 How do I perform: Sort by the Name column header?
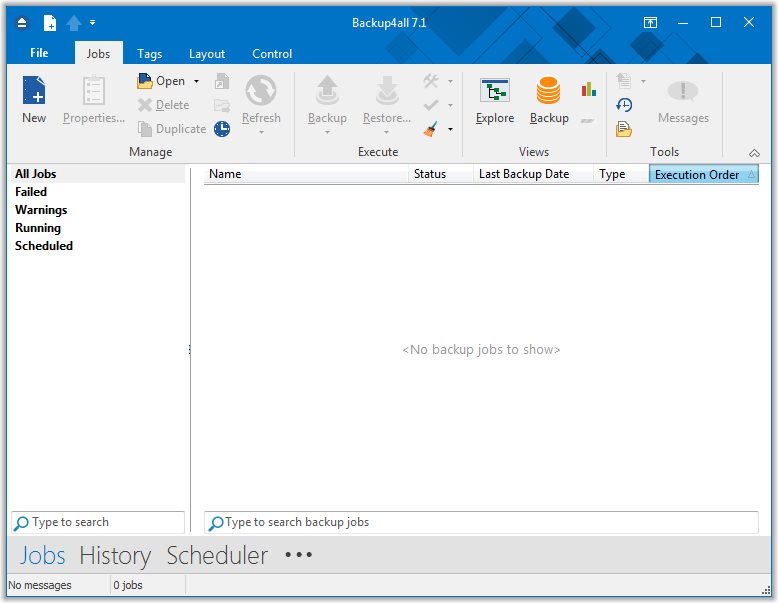coord(306,174)
